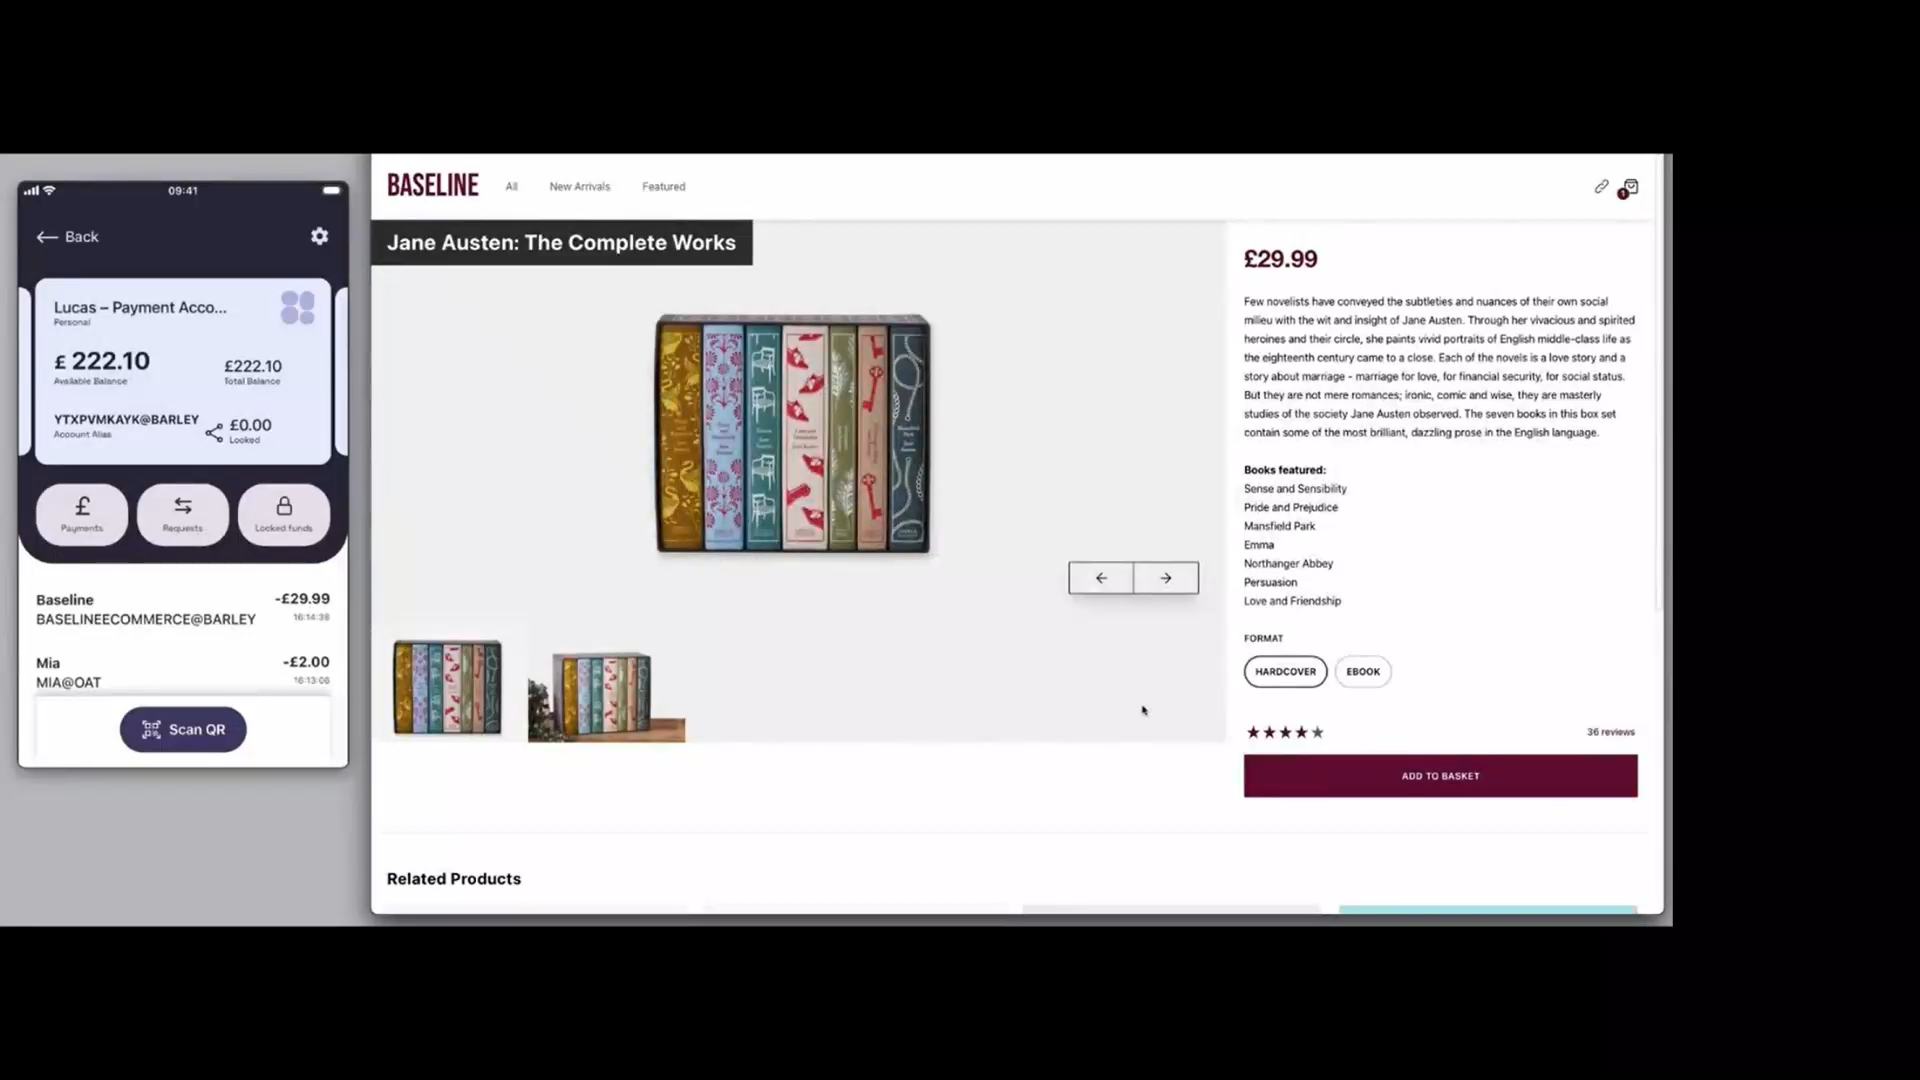Open the Featured navigation item
This screenshot has height=1080, width=1920.
(x=663, y=187)
